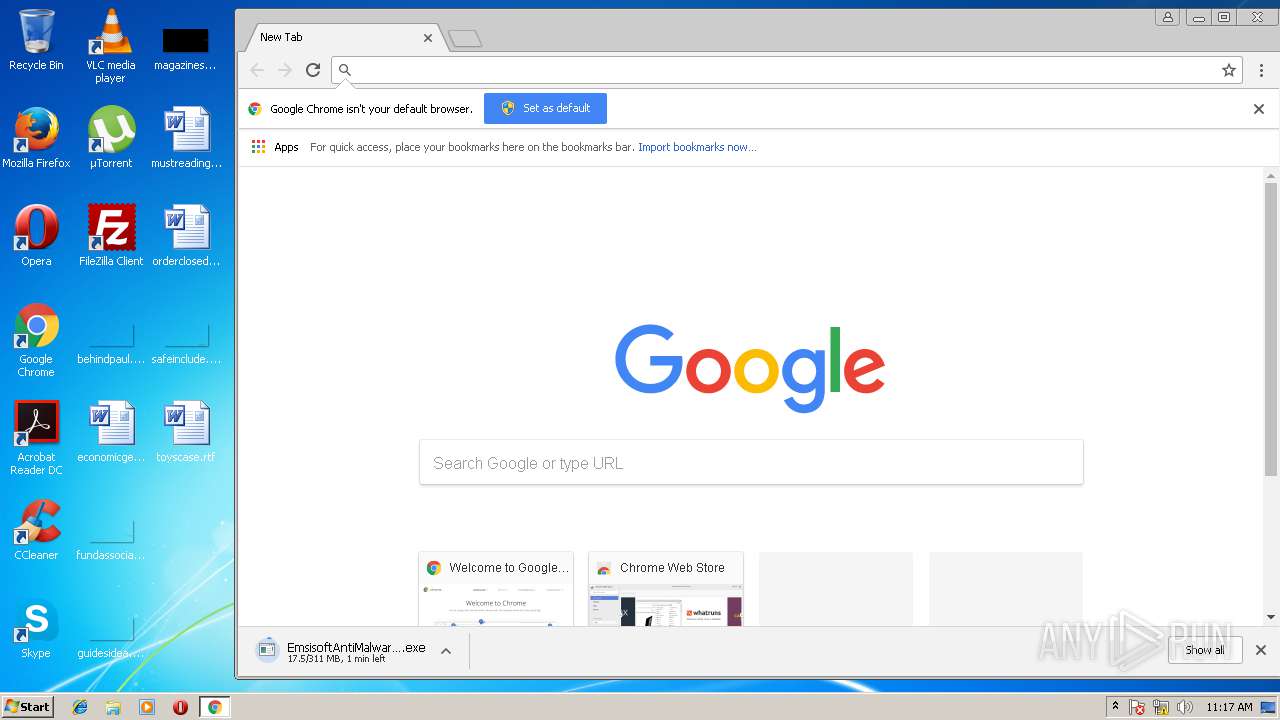Open VLC media player shortcut

pyautogui.click(x=111, y=45)
